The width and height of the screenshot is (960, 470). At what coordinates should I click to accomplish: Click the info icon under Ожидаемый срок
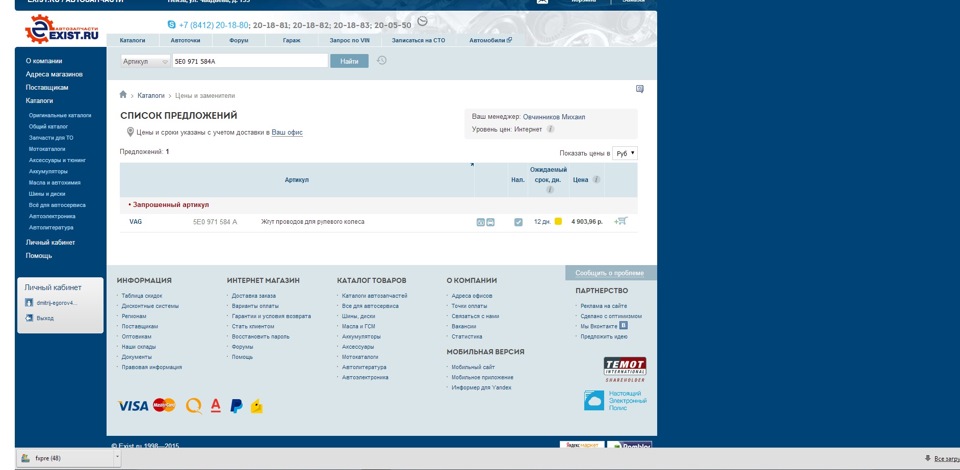(550, 190)
